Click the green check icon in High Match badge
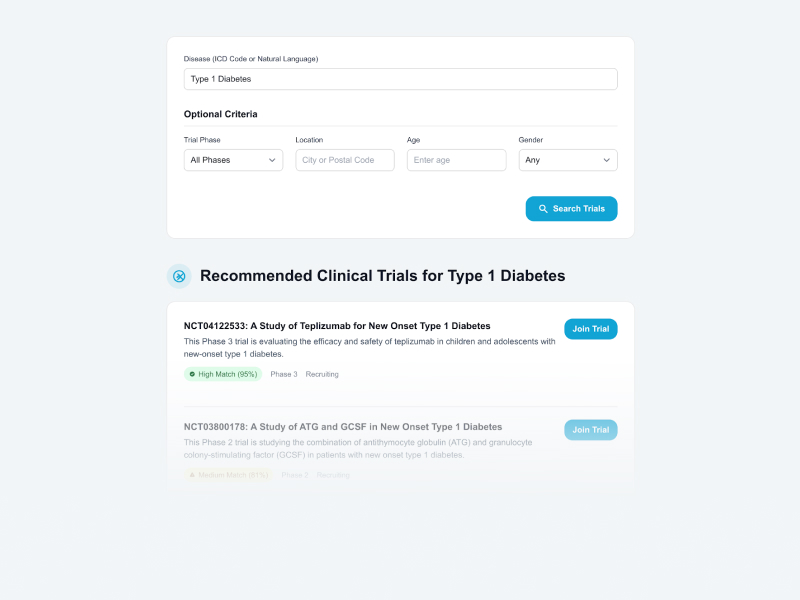 192,374
